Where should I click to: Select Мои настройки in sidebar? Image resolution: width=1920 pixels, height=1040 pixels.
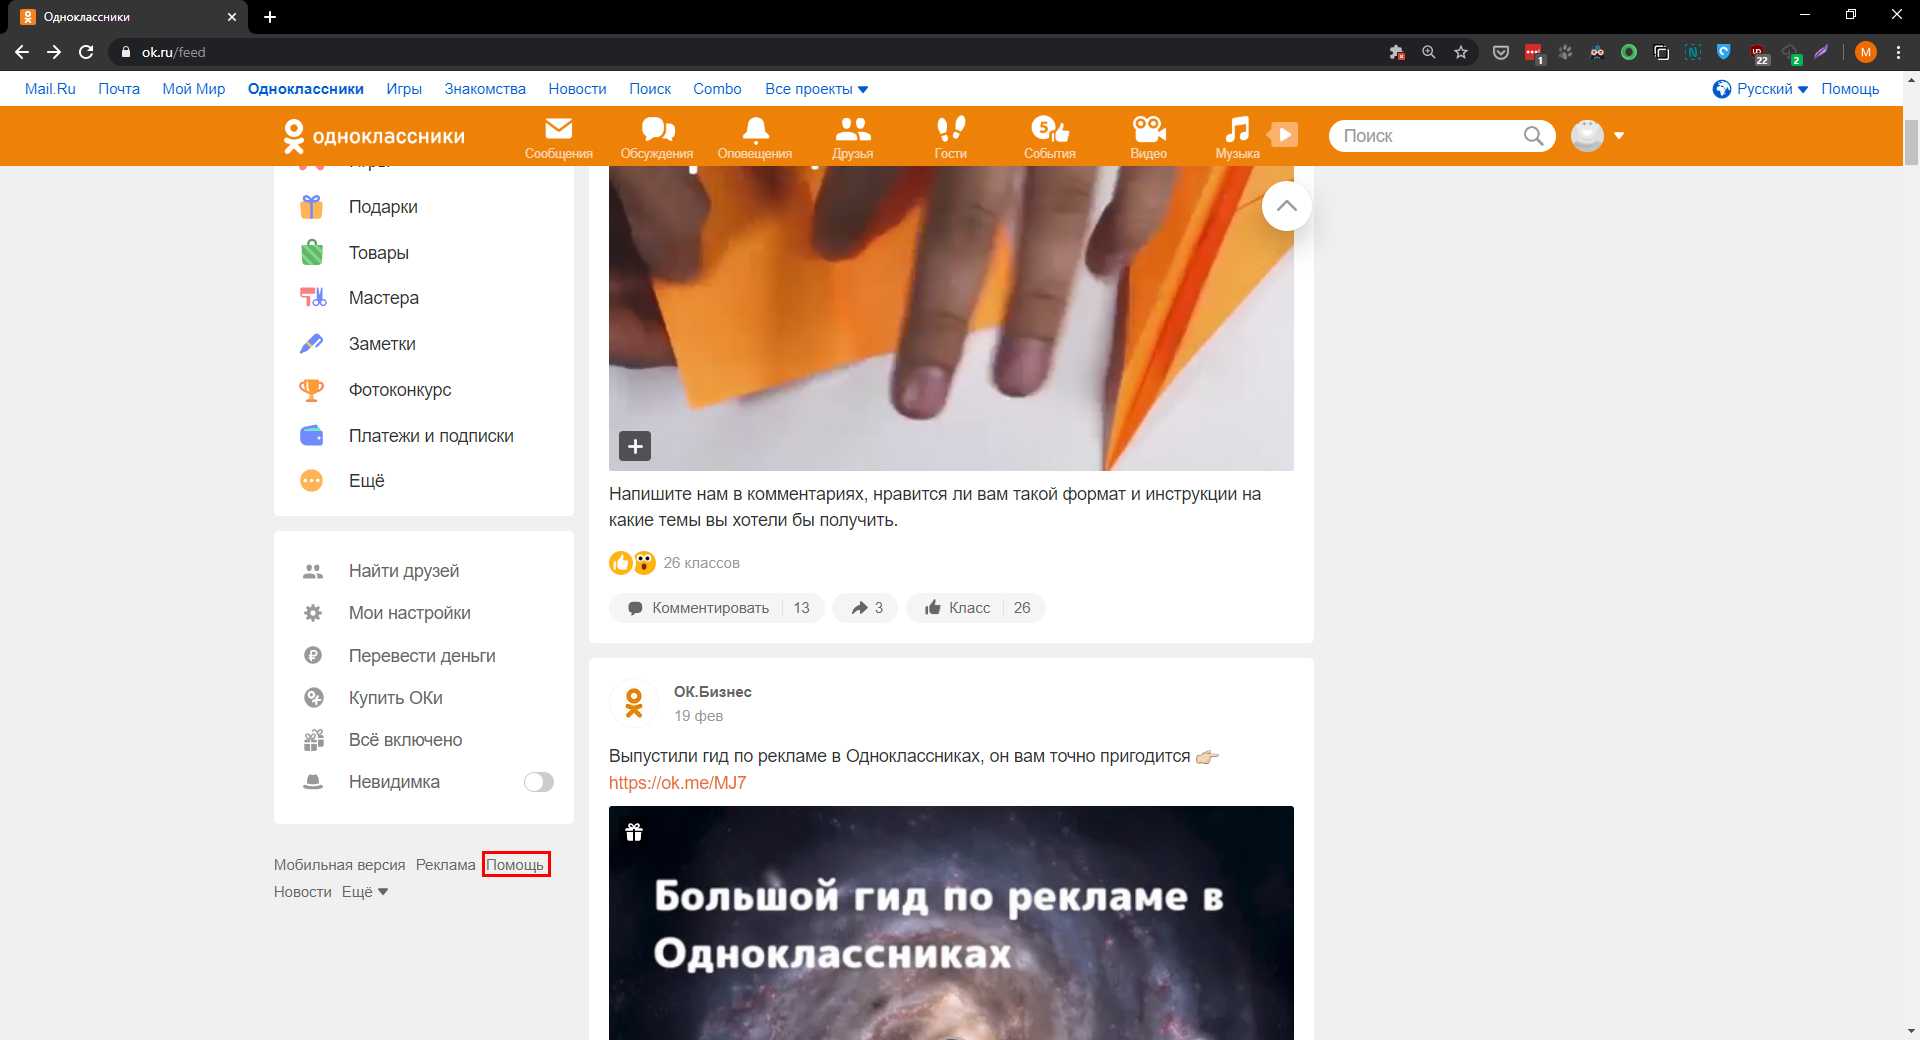(x=409, y=613)
